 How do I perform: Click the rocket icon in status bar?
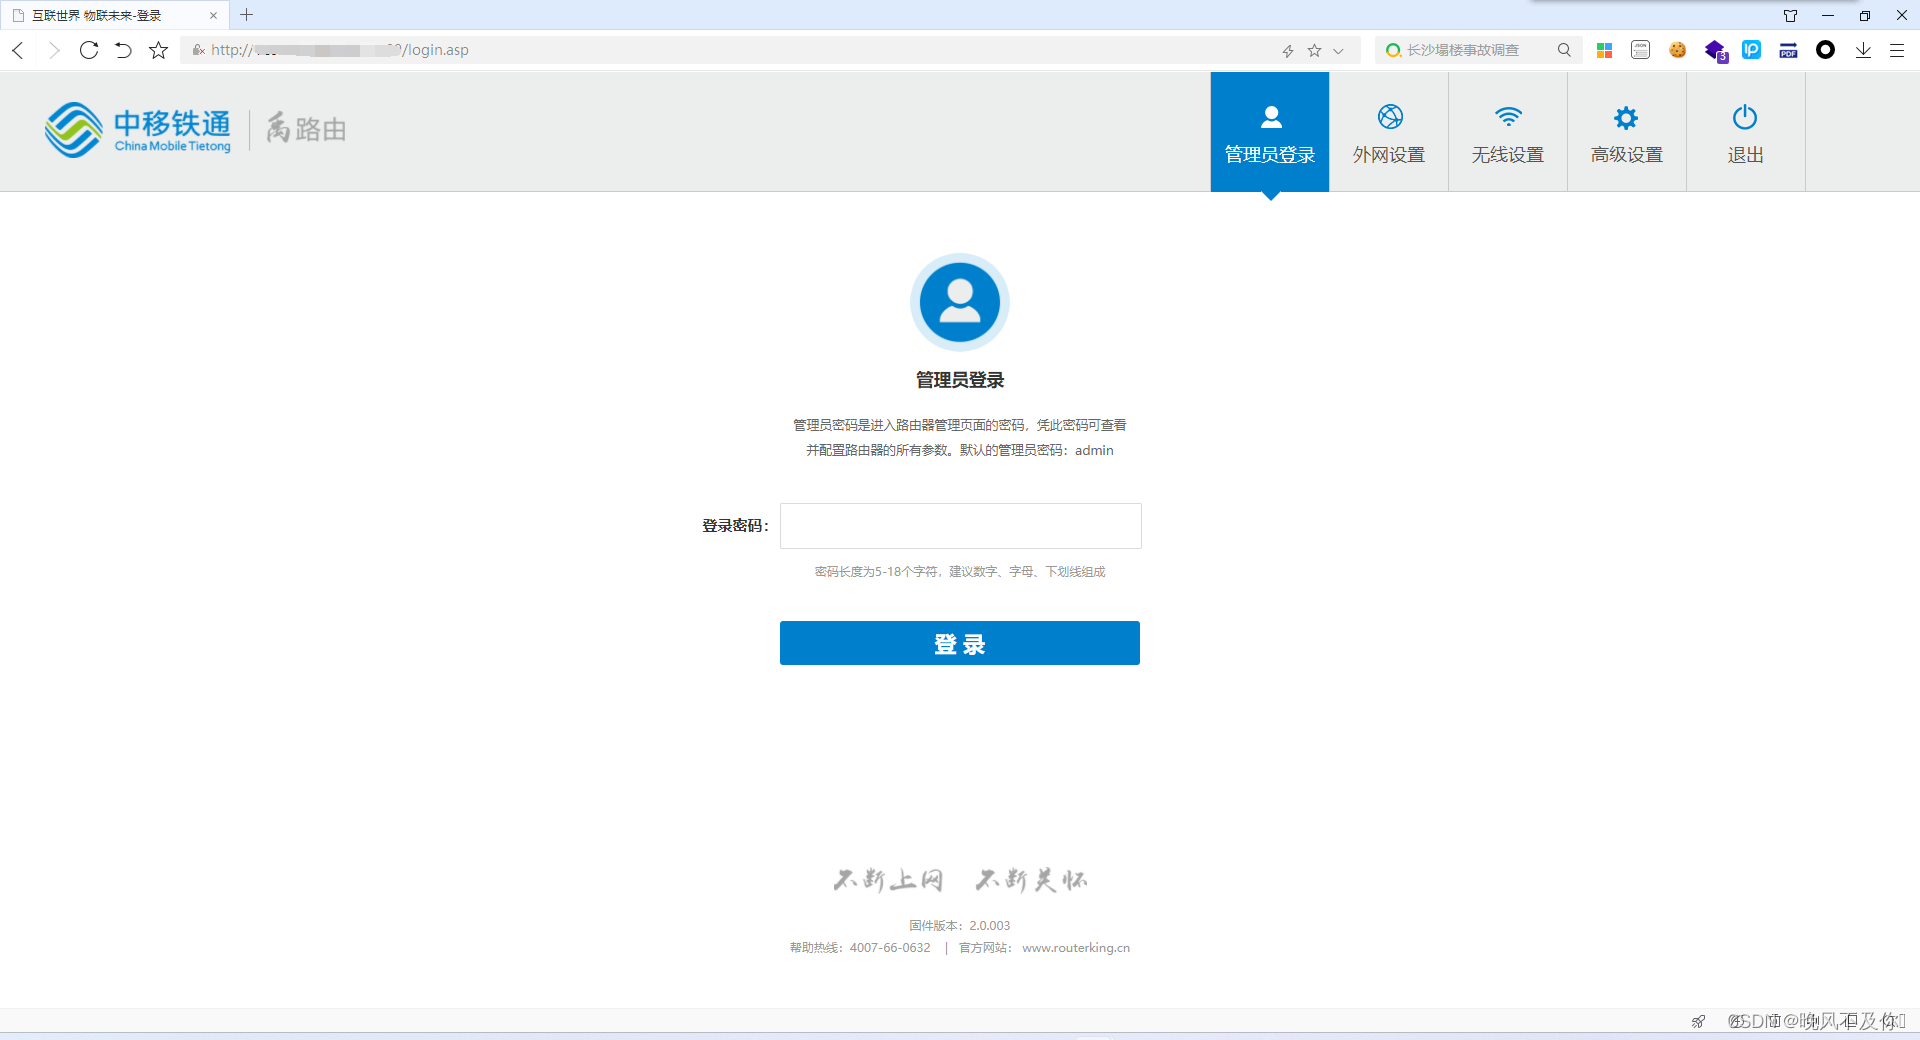click(1698, 1021)
